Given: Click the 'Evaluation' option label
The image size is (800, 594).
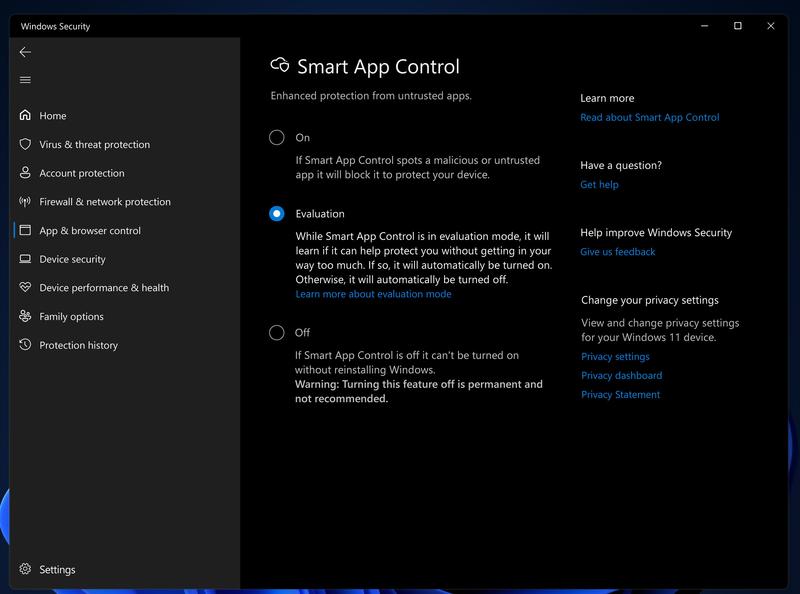Looking at the screenshot, I should [x=319, y=214].
